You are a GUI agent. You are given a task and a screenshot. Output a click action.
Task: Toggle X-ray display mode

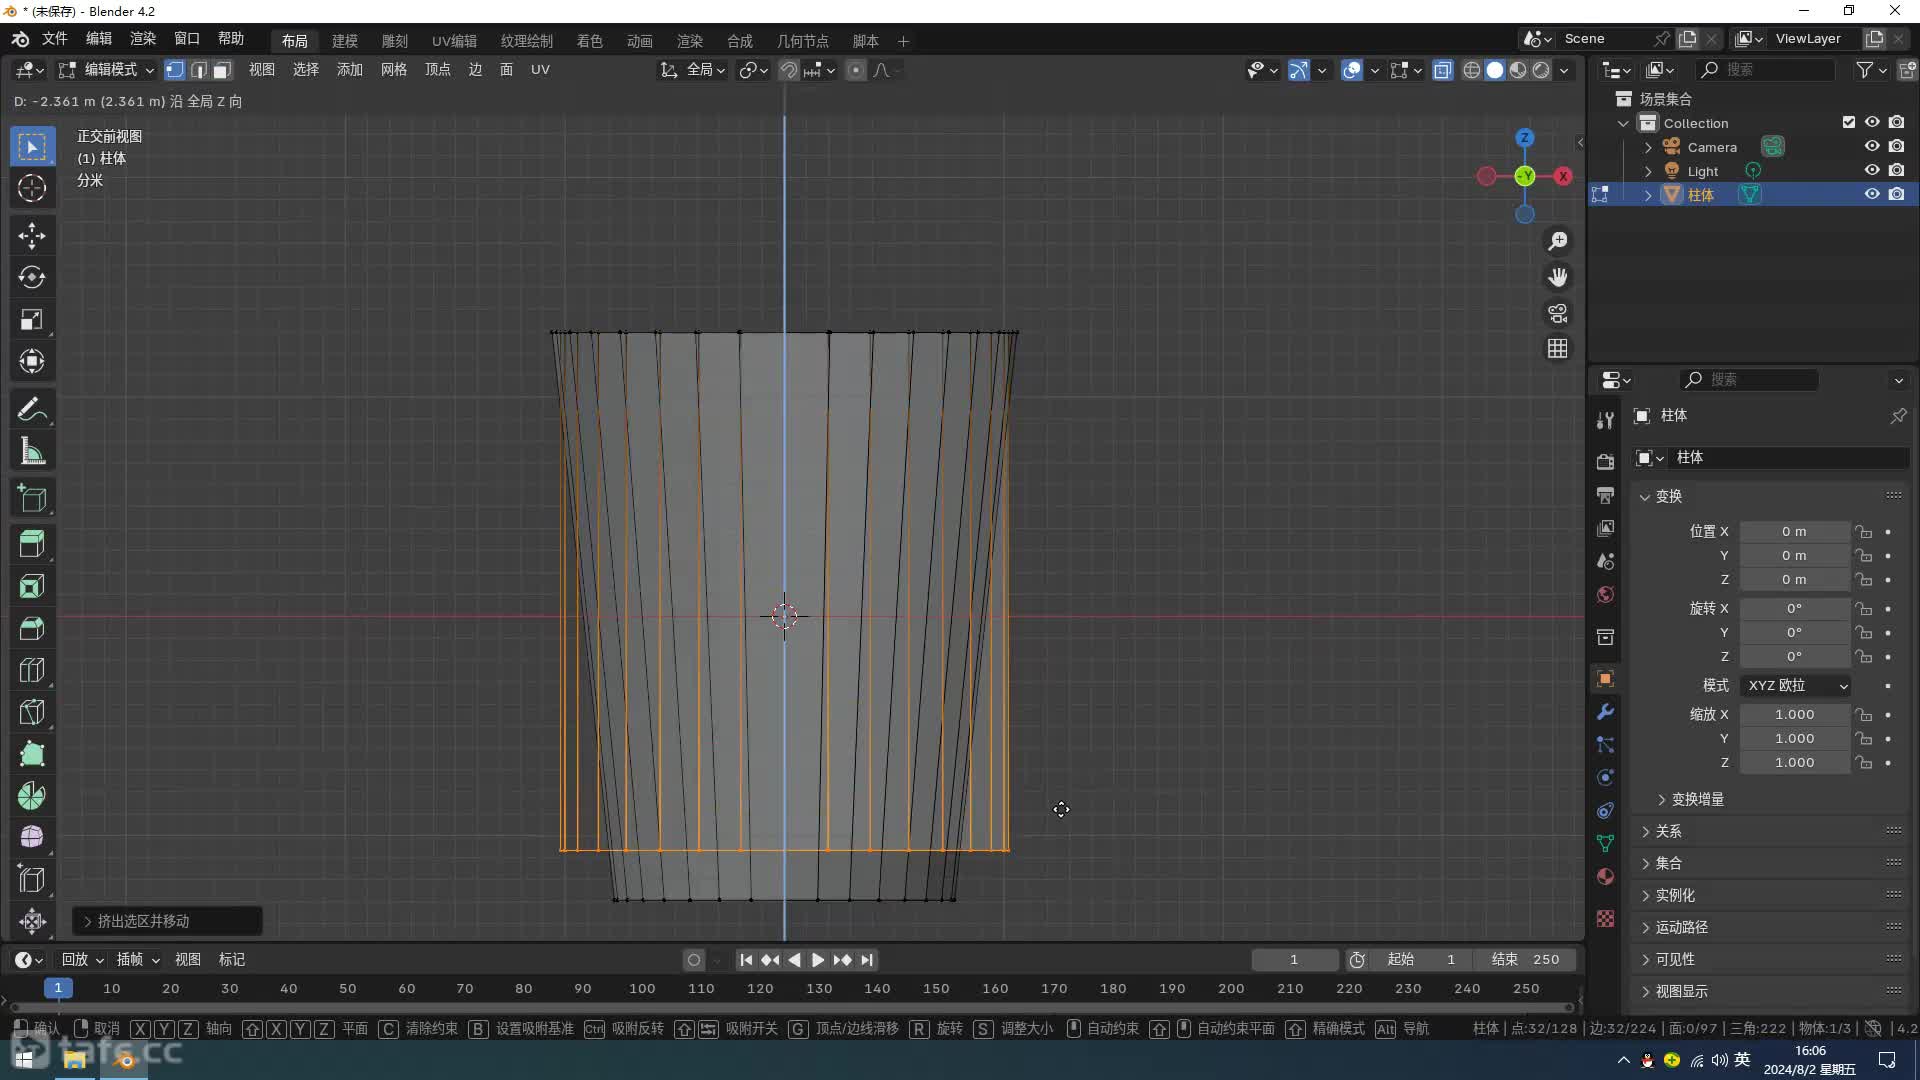[1442, 70]
